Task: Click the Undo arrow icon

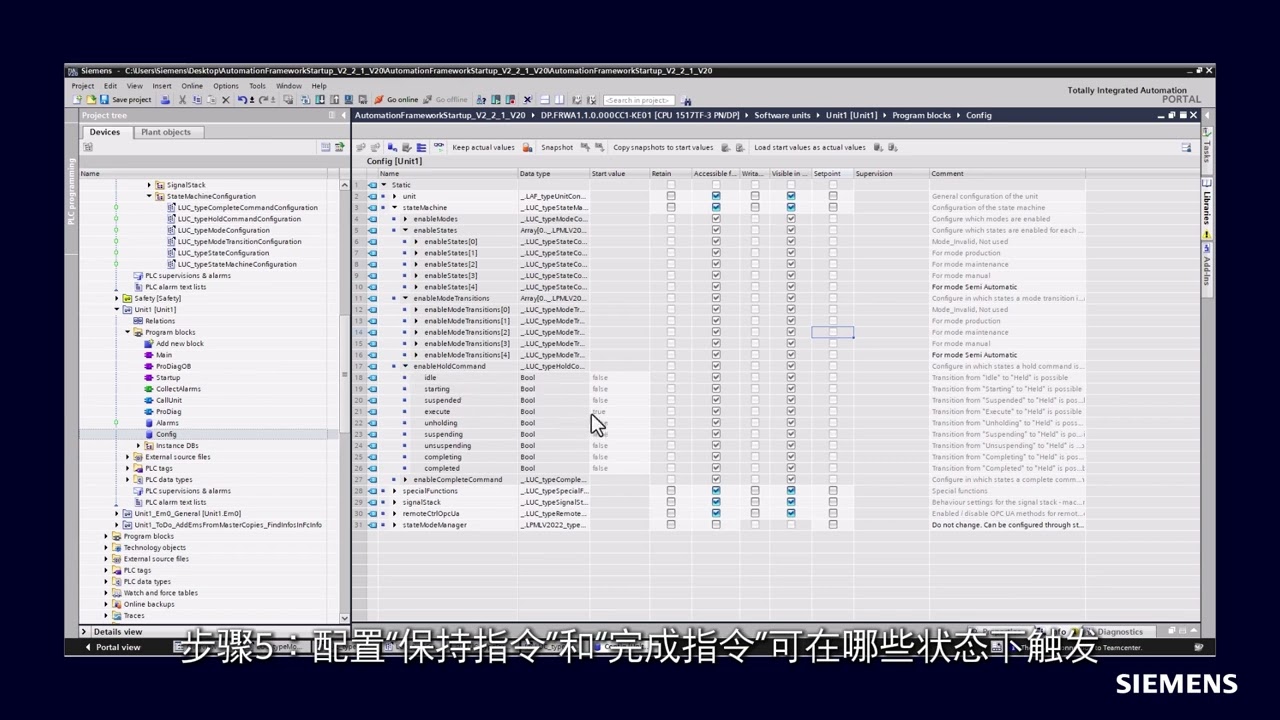Action: pos(241,100)
